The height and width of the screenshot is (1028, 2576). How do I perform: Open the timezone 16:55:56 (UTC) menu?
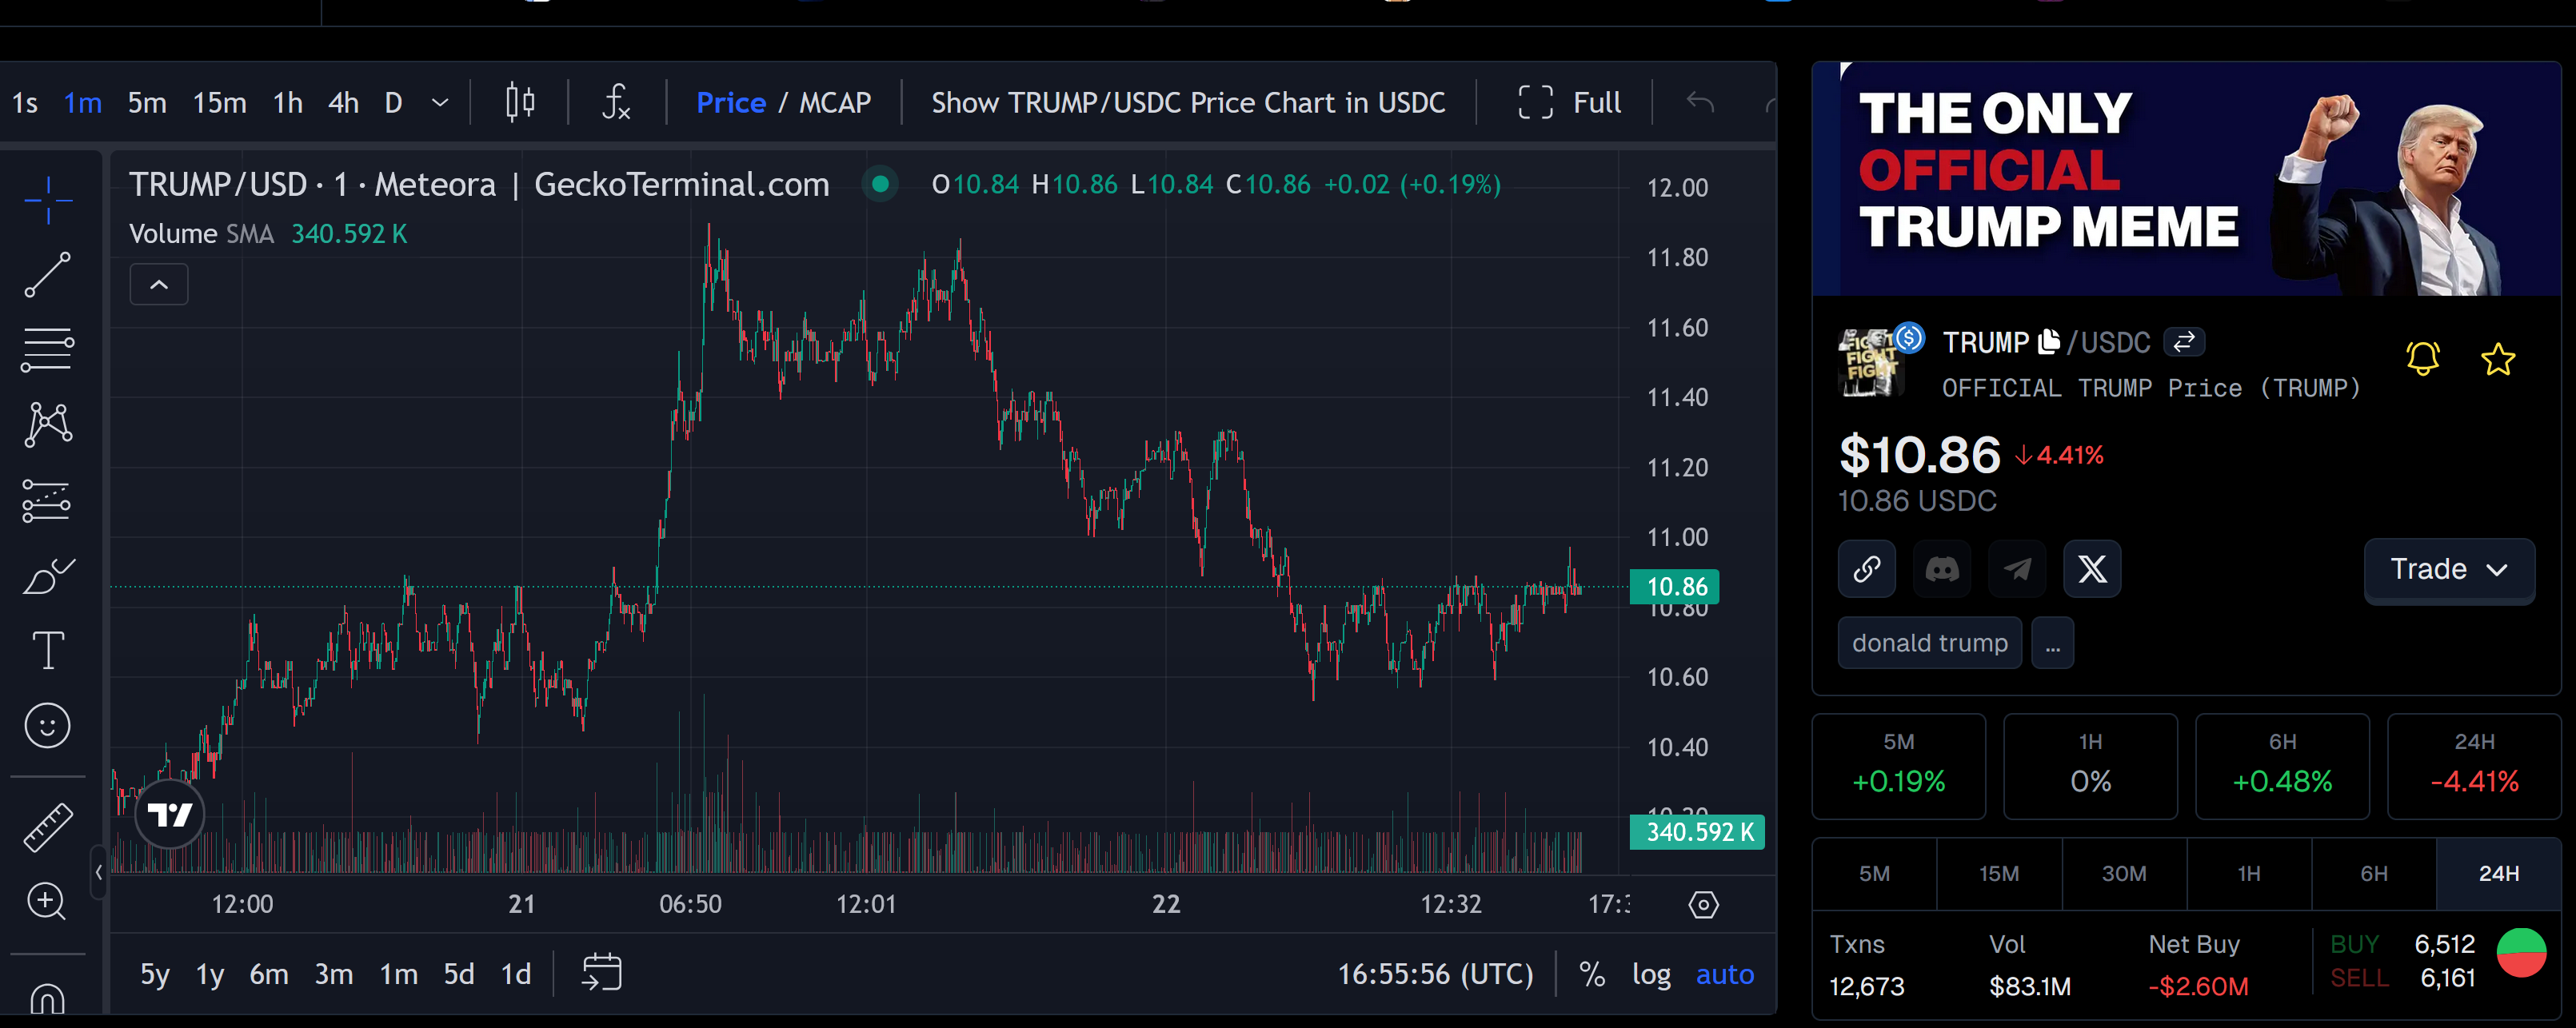1435,974
